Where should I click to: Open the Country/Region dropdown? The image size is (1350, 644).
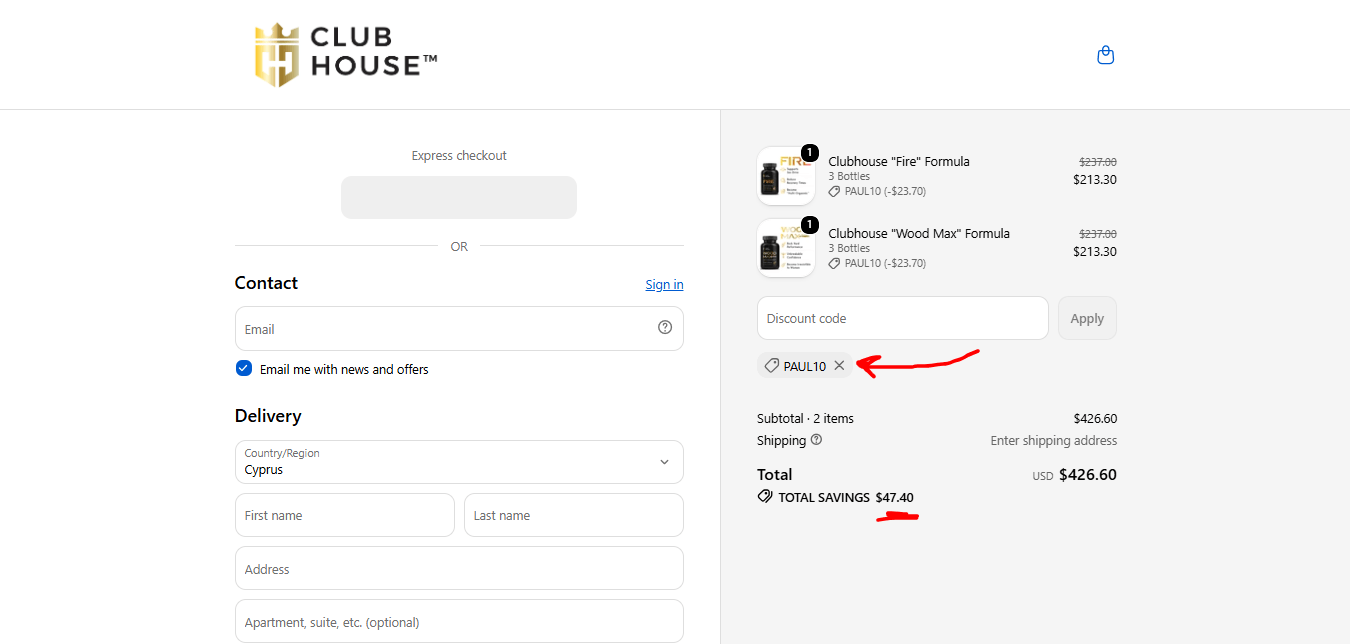tap(459, 462)
